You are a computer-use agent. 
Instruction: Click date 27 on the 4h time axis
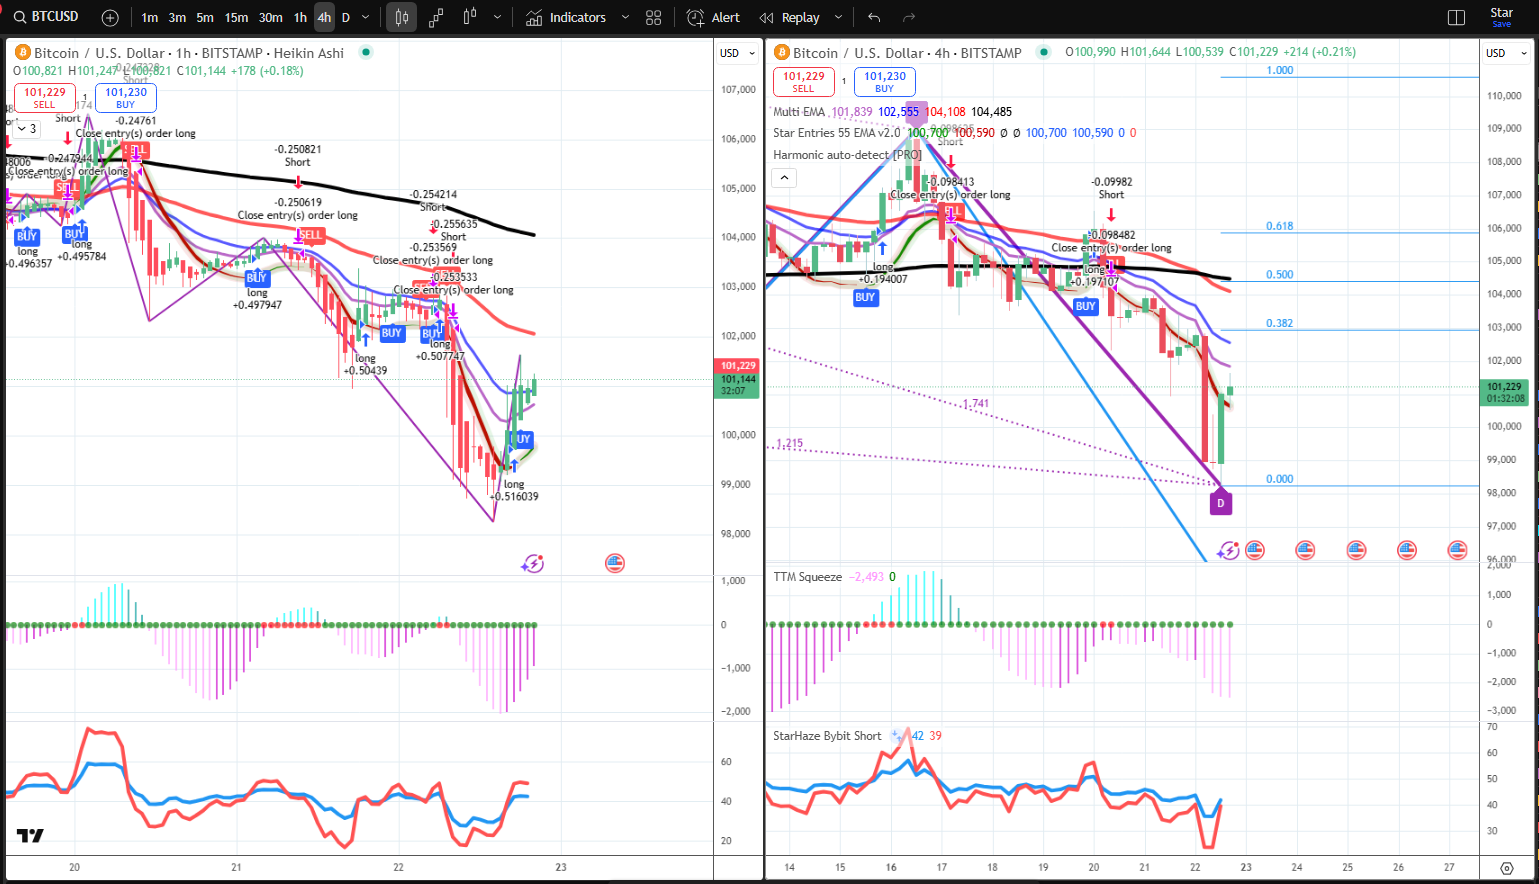coord(1449,867)
